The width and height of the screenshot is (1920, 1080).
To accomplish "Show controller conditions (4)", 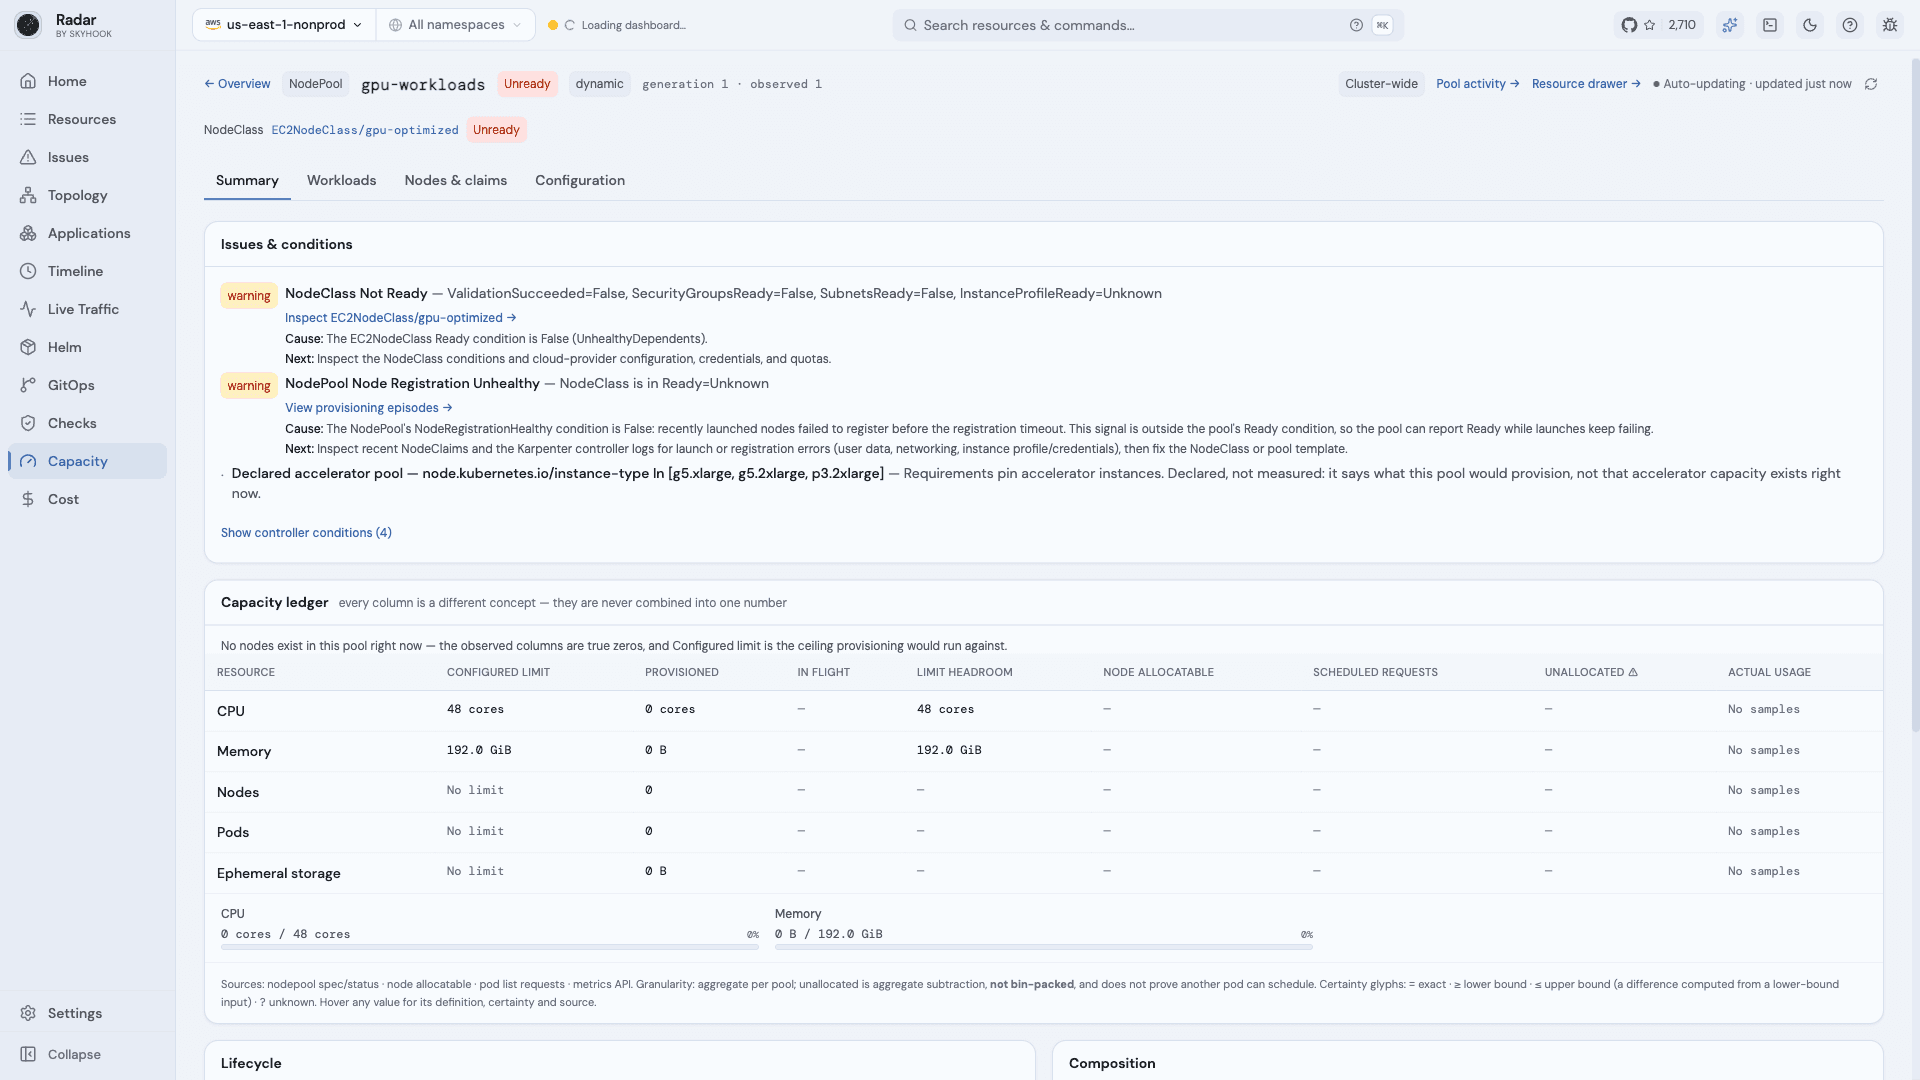I will [x=306, y=533].
